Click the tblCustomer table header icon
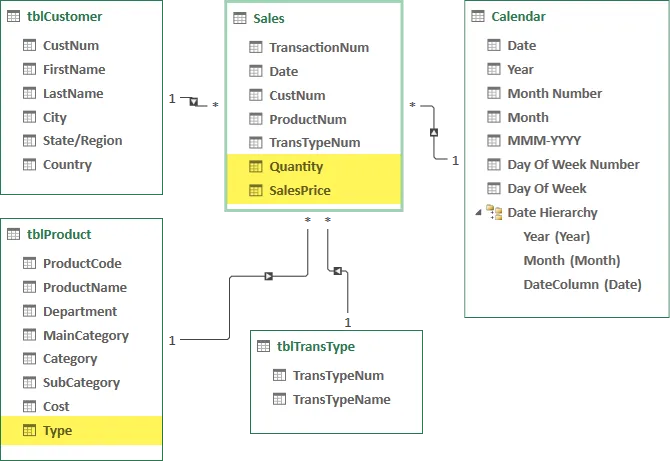 [x=13, y=18]
